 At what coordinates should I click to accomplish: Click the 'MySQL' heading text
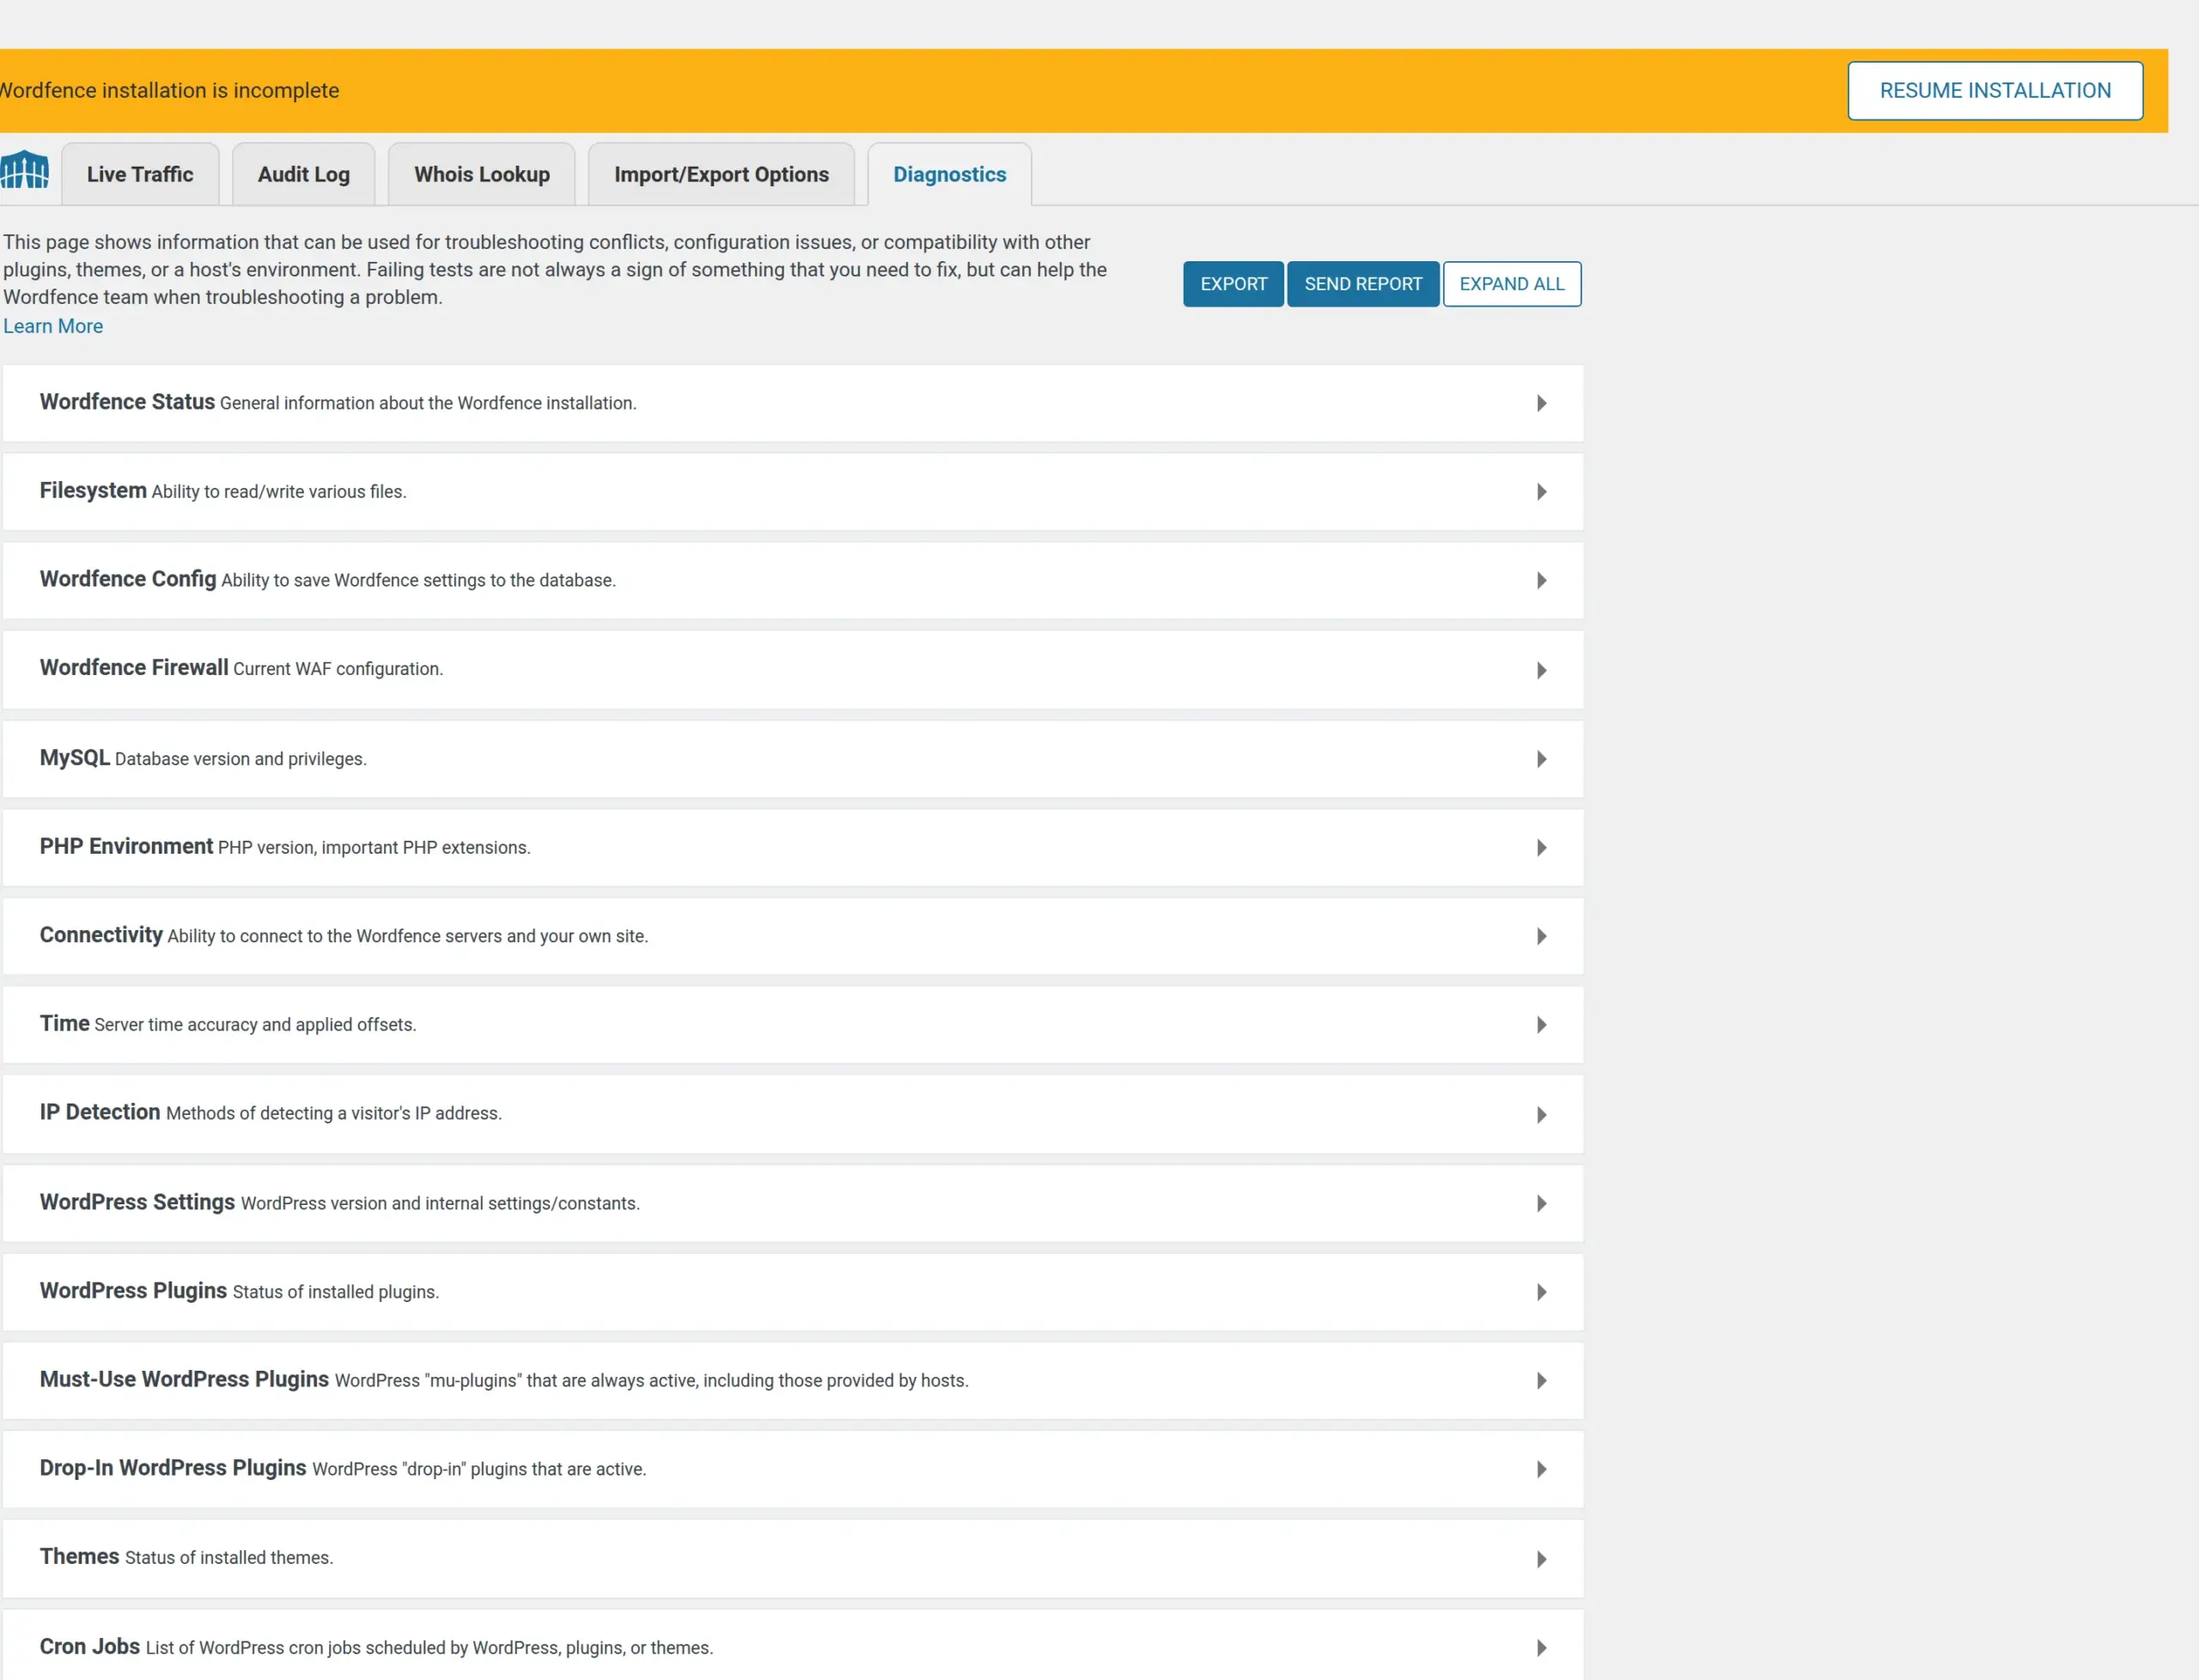[75, 758]
